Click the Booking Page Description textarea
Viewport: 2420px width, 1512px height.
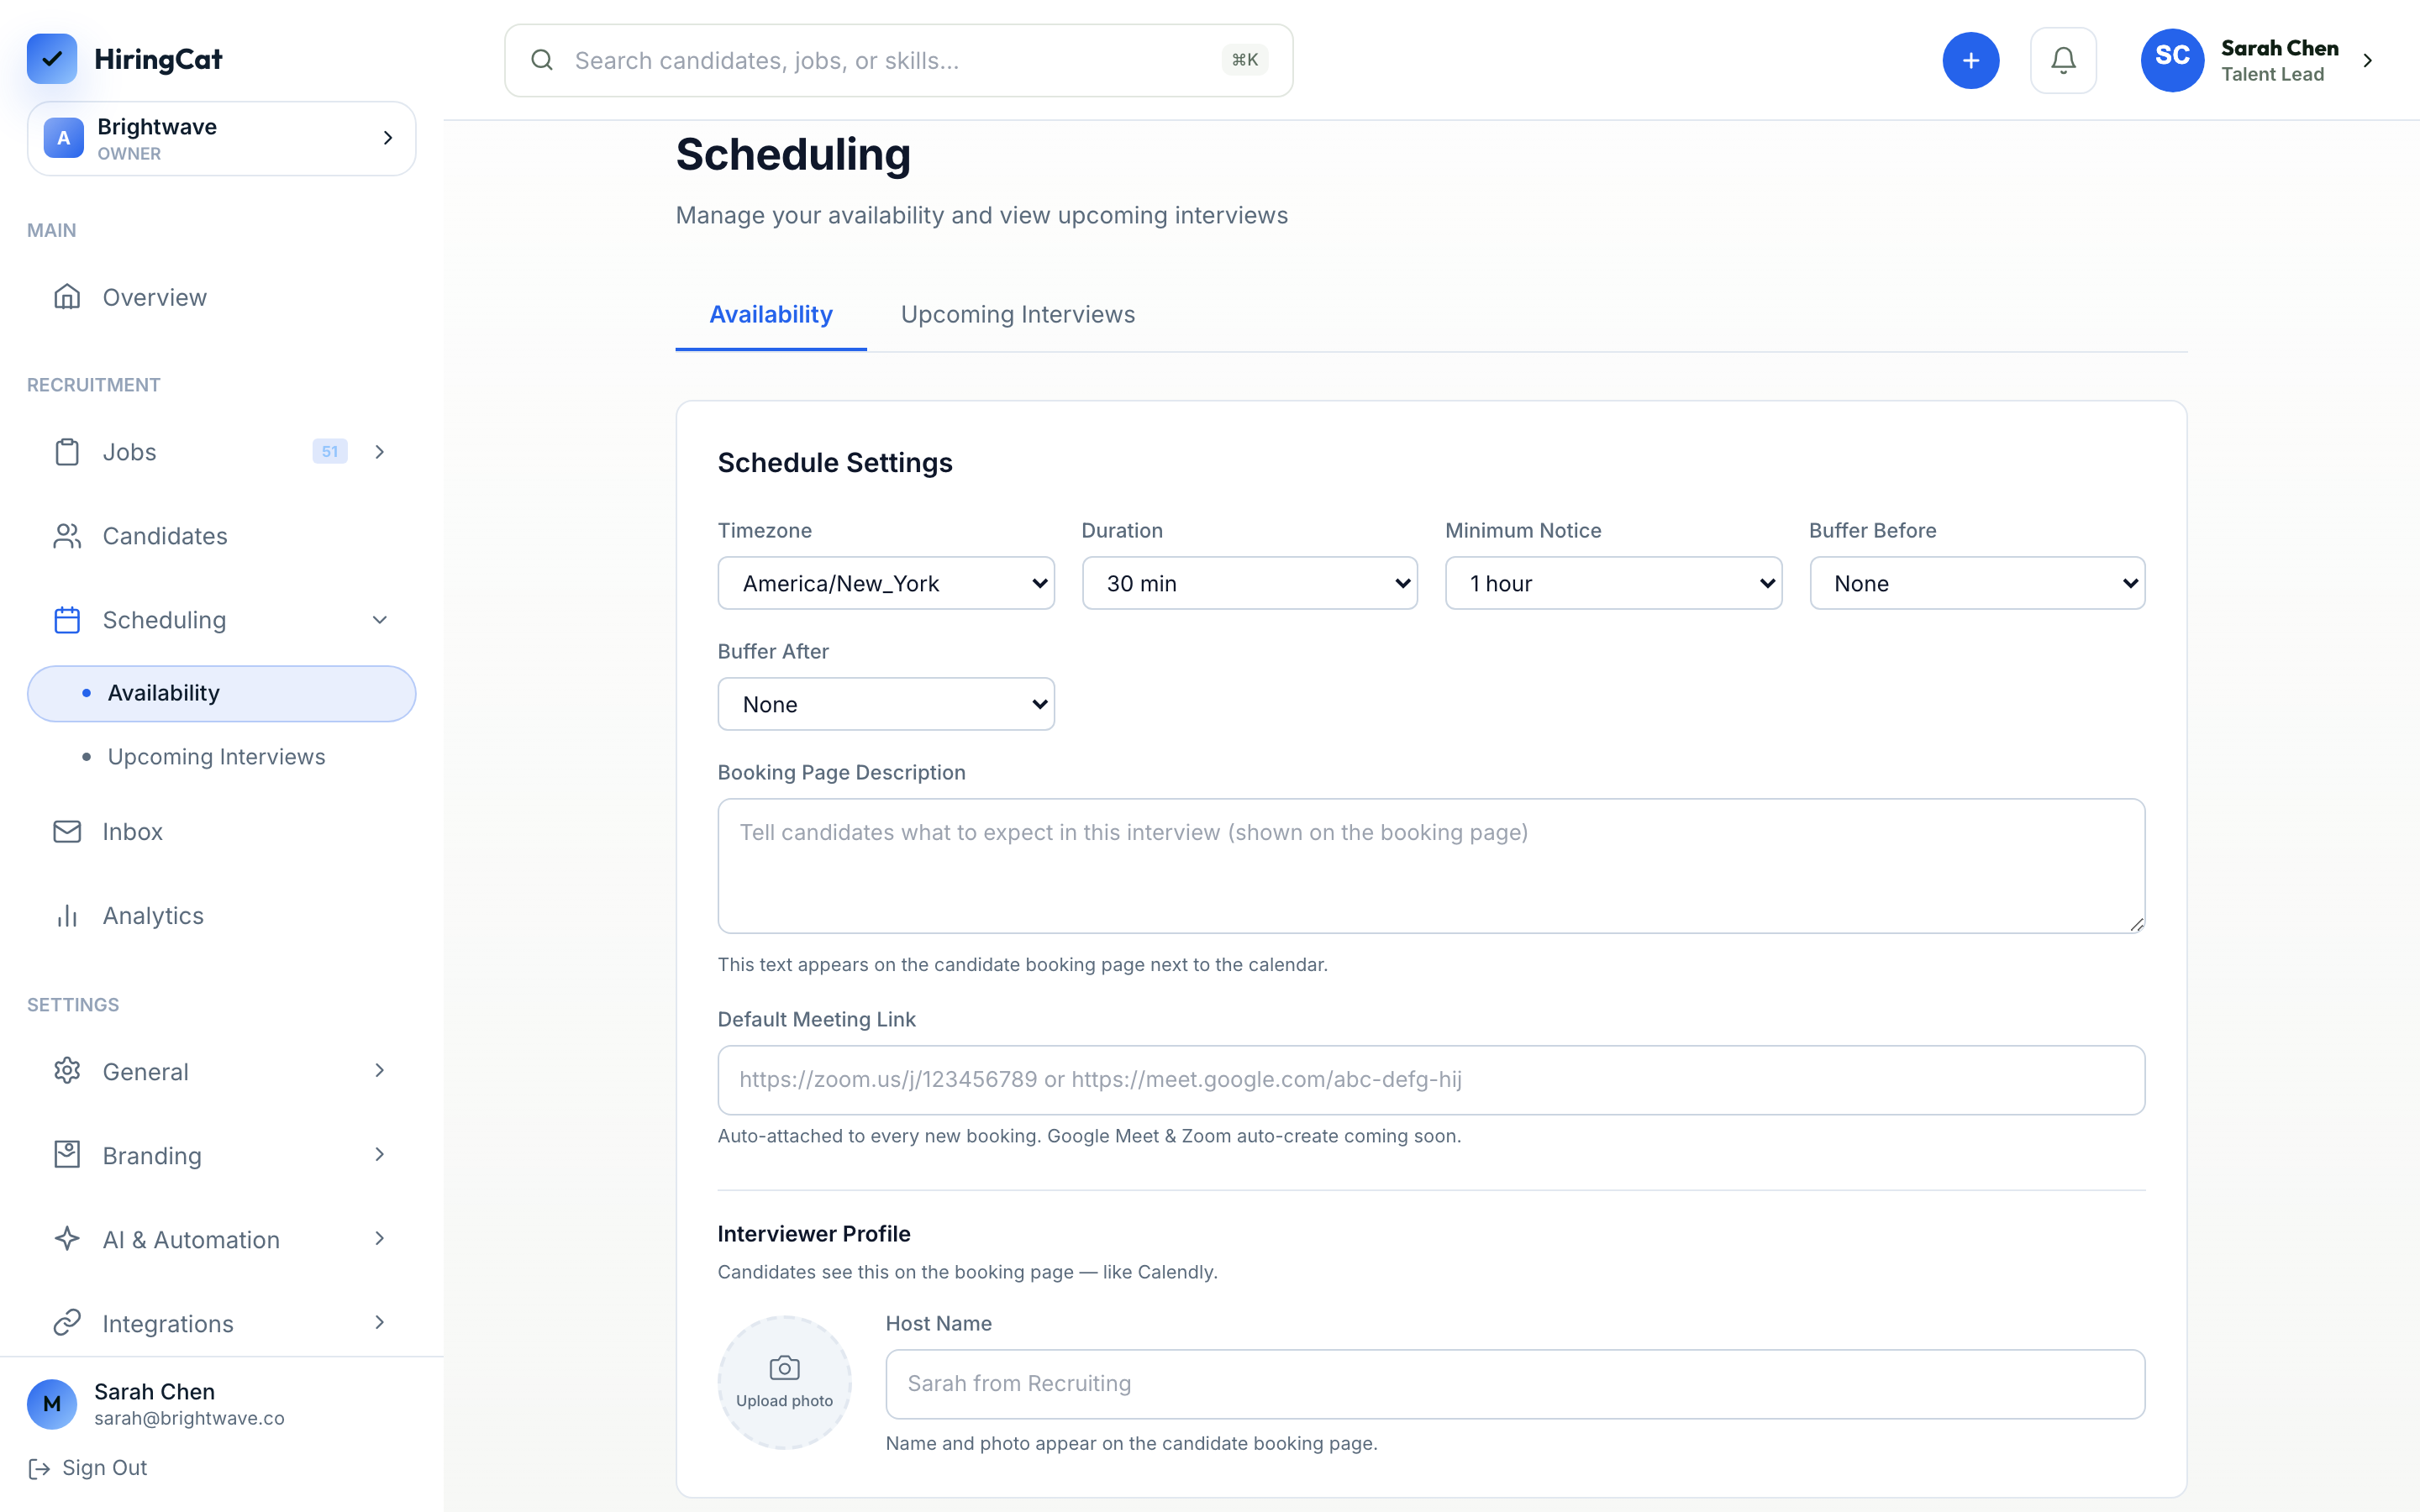pyautogui.click(x=1430, y=866)
